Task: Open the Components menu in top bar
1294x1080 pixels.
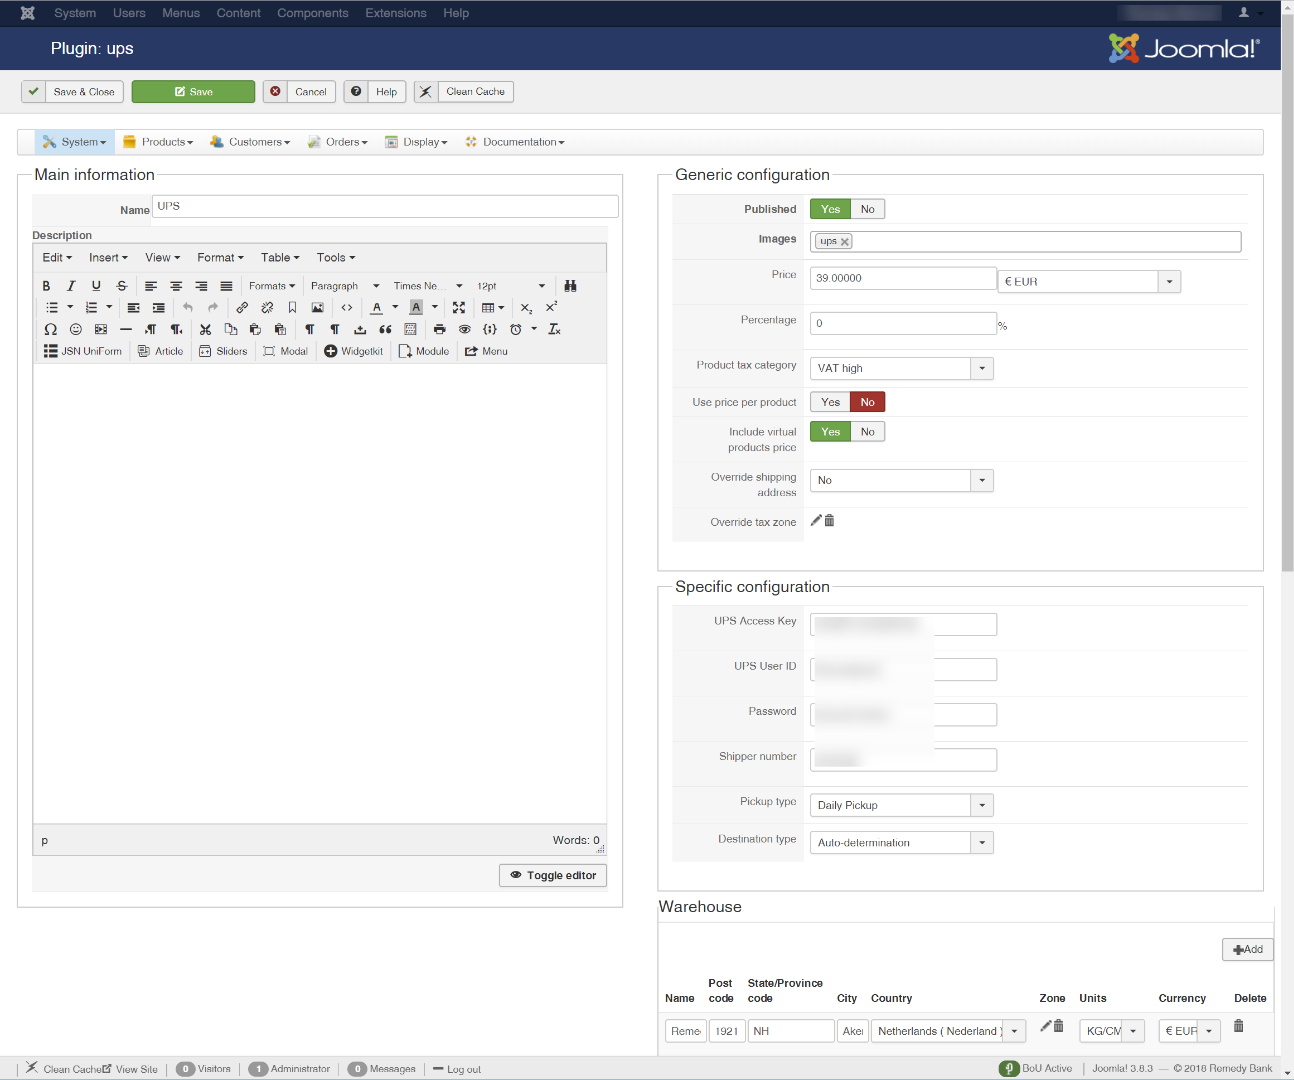Action: tap(313, 13)
